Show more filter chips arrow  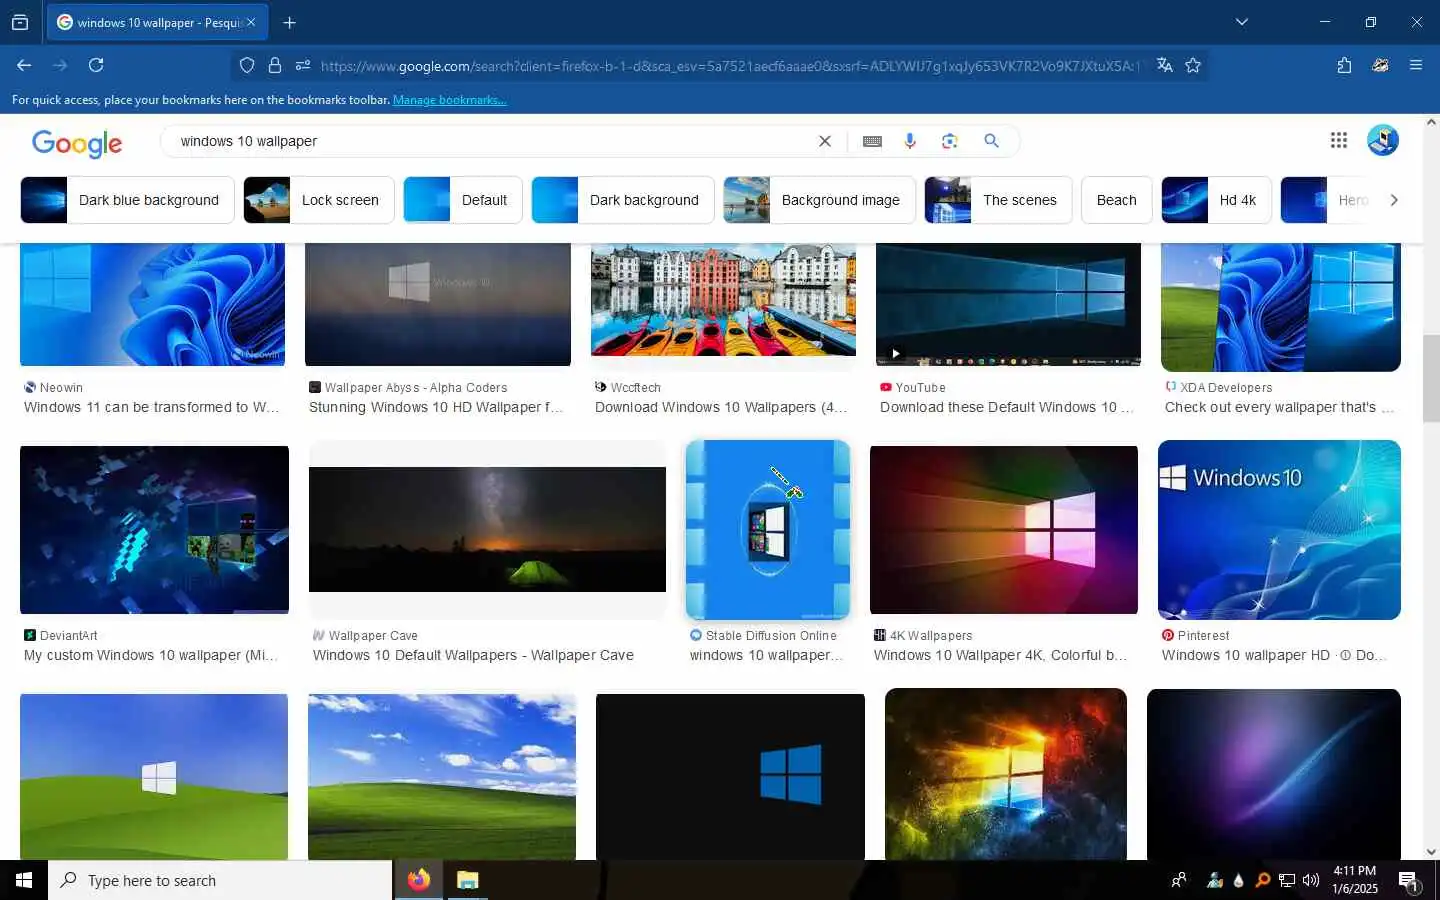point(1394,200)
